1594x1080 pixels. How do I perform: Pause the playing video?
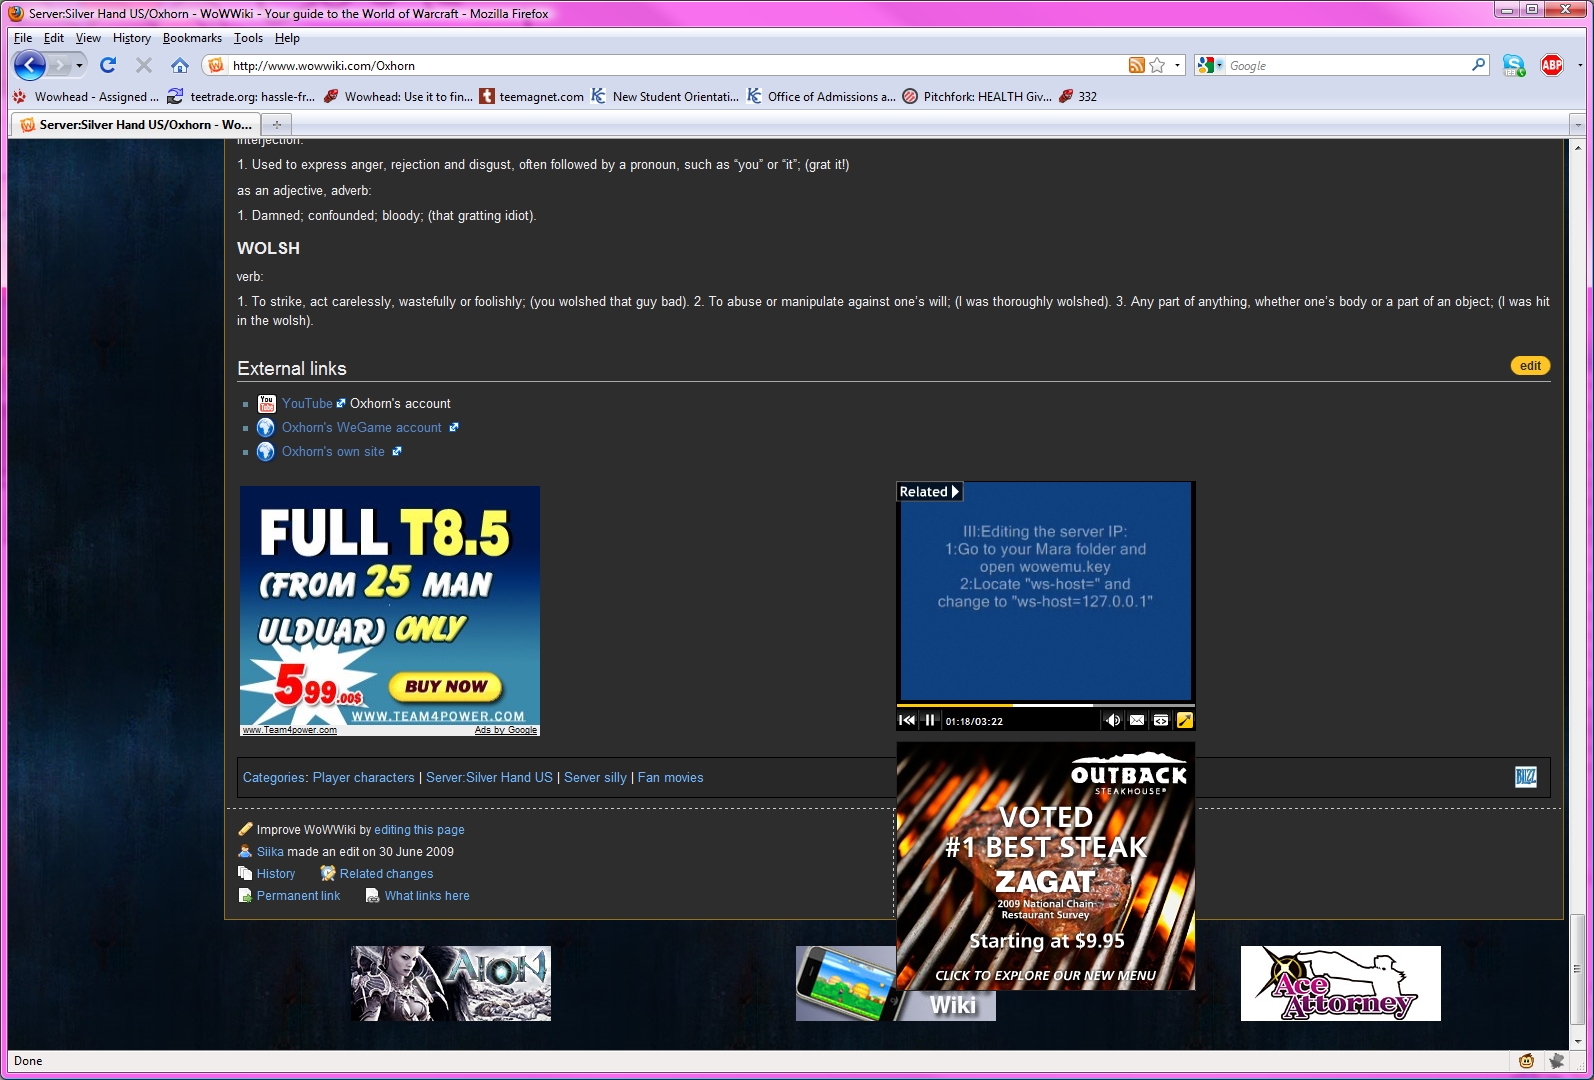[930, 720]
